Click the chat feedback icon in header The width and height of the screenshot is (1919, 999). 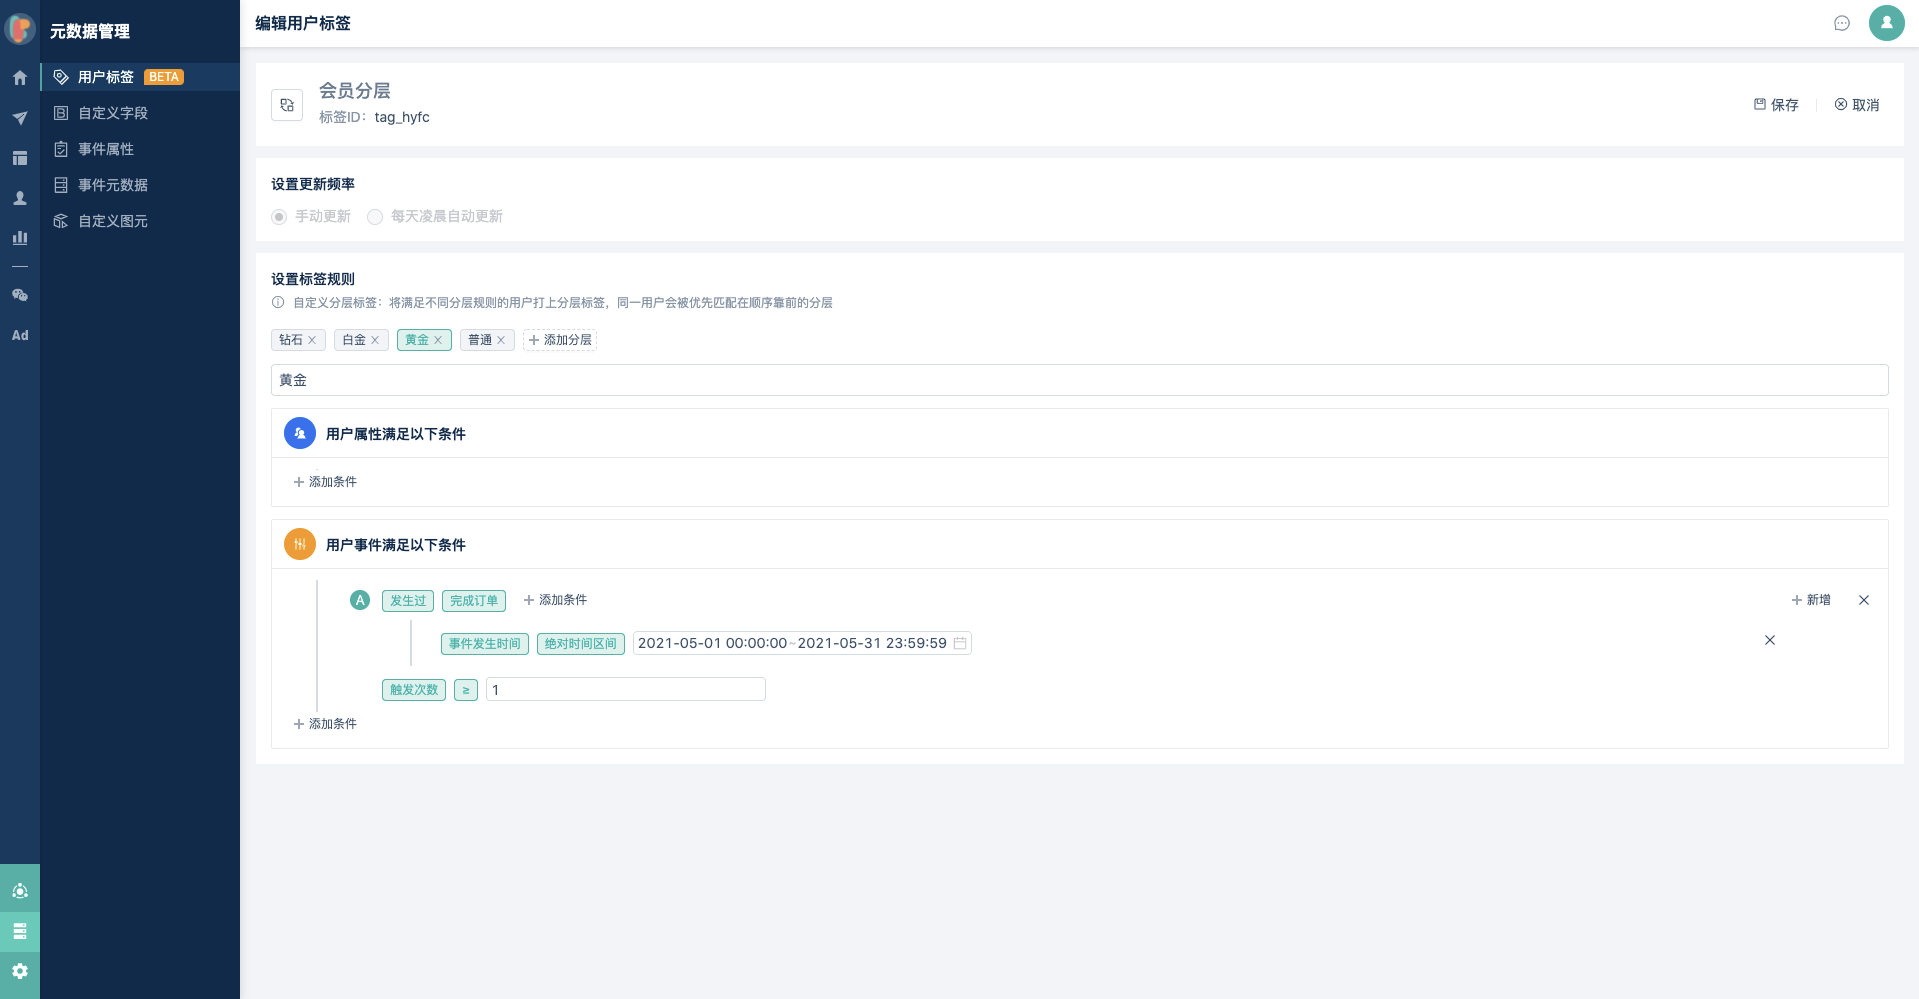coord(1842,23)
